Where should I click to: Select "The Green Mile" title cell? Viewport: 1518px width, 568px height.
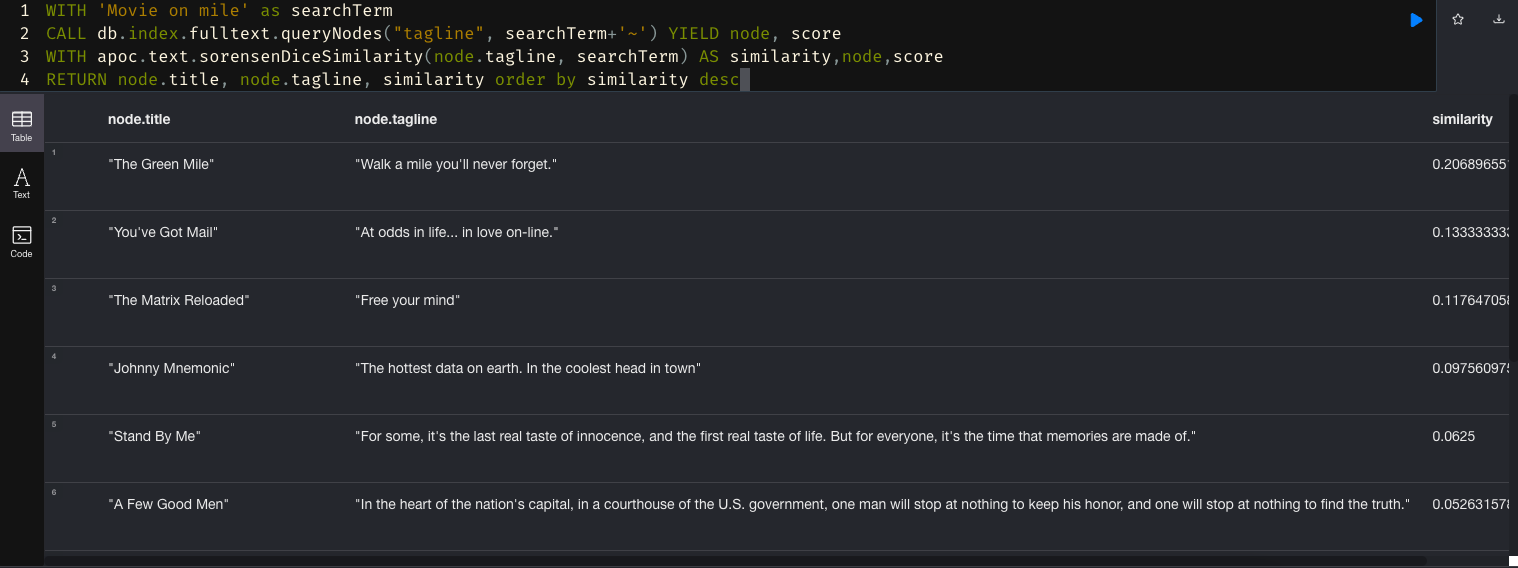coord(161,164)
